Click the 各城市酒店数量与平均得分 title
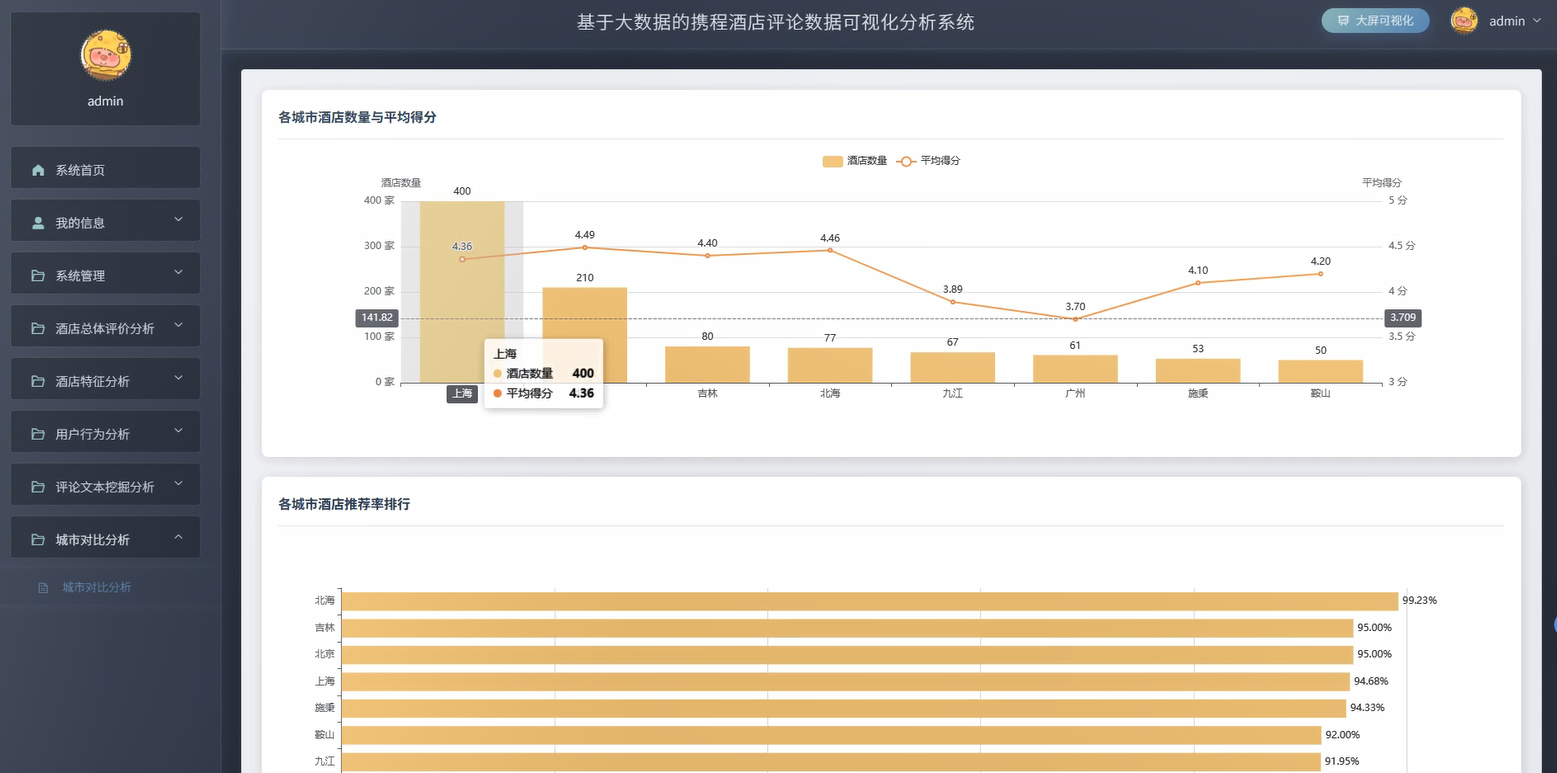 click(357, 117)
